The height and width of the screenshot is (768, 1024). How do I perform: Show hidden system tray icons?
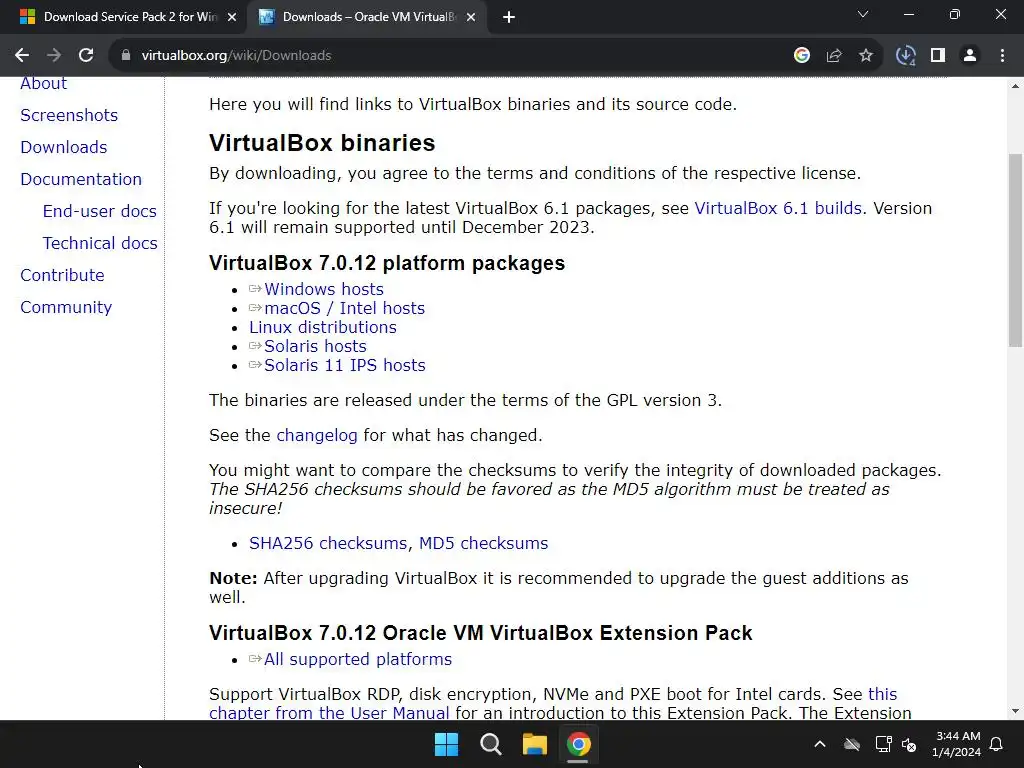[820, 744]
